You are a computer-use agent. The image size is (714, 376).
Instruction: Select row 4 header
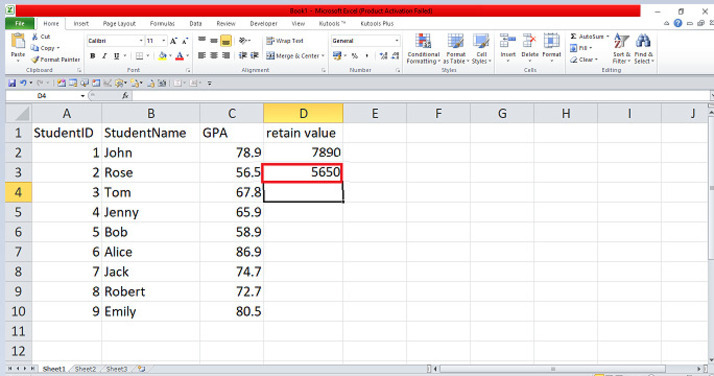(x=18, y=192)
